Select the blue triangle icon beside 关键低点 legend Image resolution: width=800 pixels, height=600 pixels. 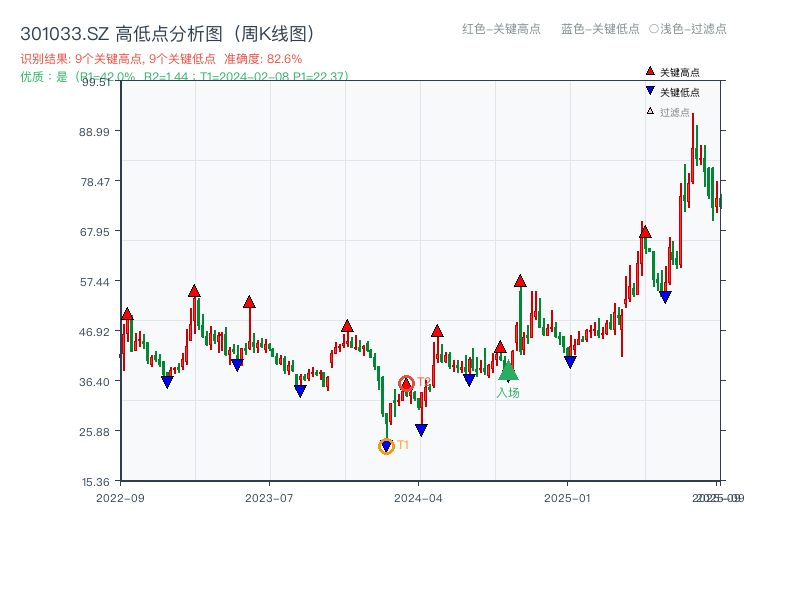coord(650,91)
